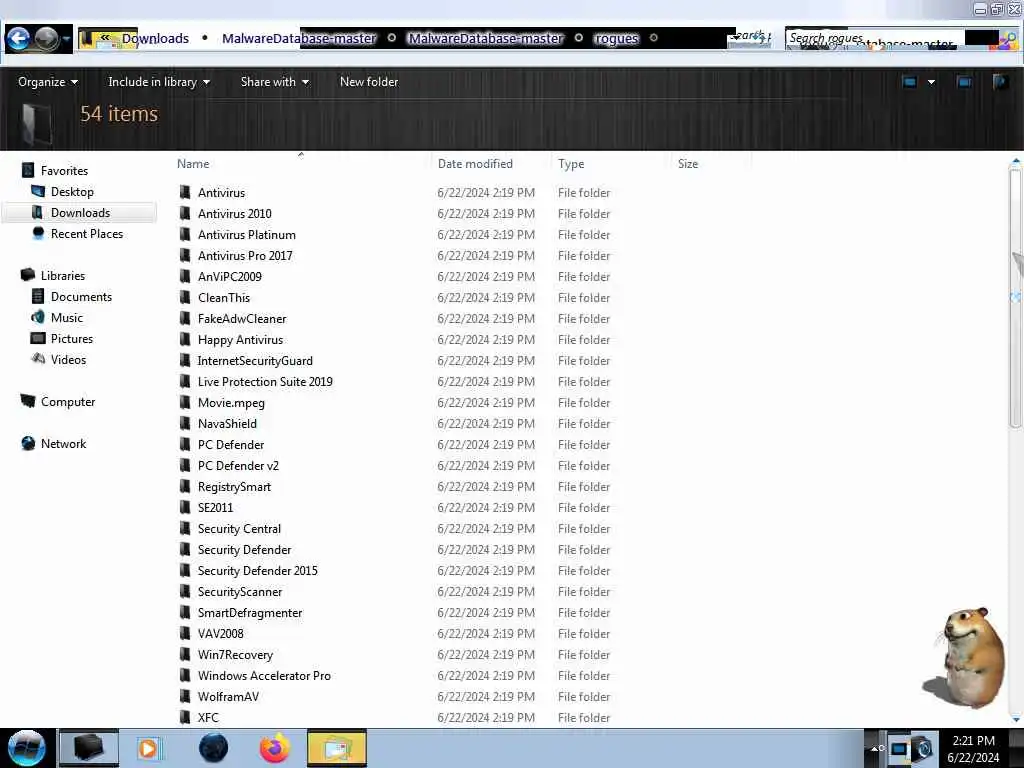1024x768 pixels.
Task: Click the Forward navigation arrow button
Action: 46,39
